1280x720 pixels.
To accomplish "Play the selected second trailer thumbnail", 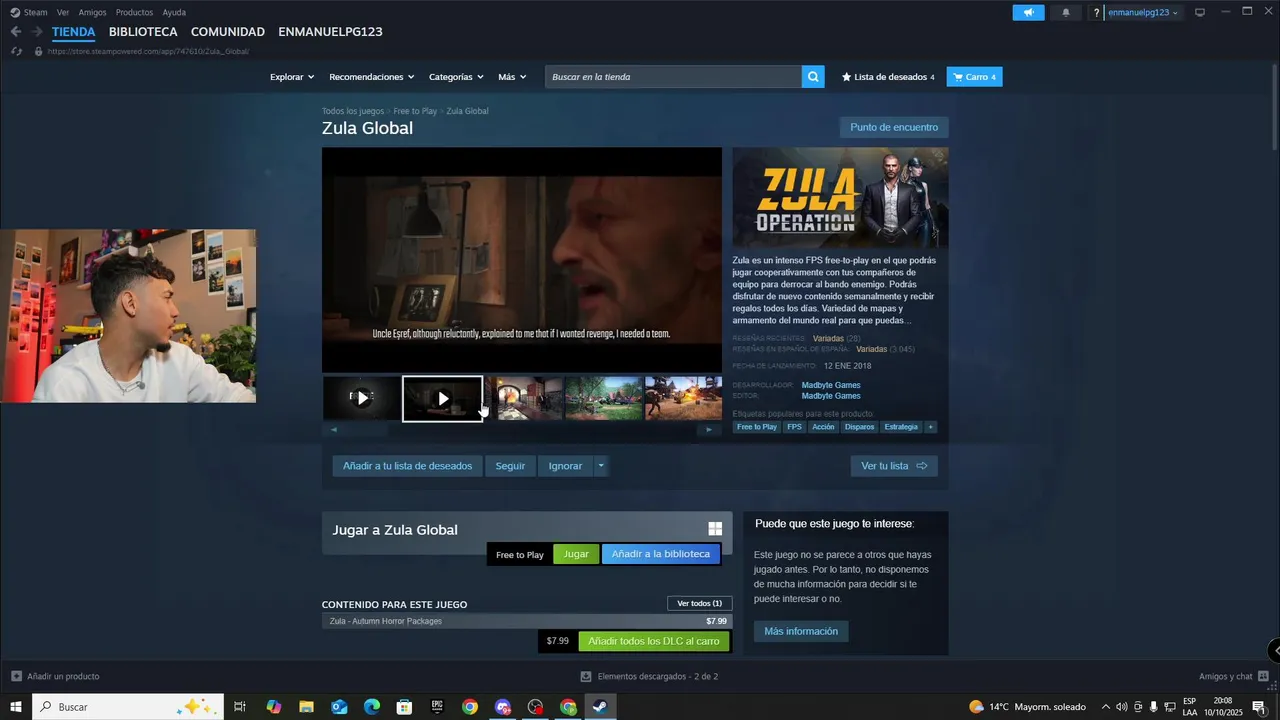I will coord(443,399).
